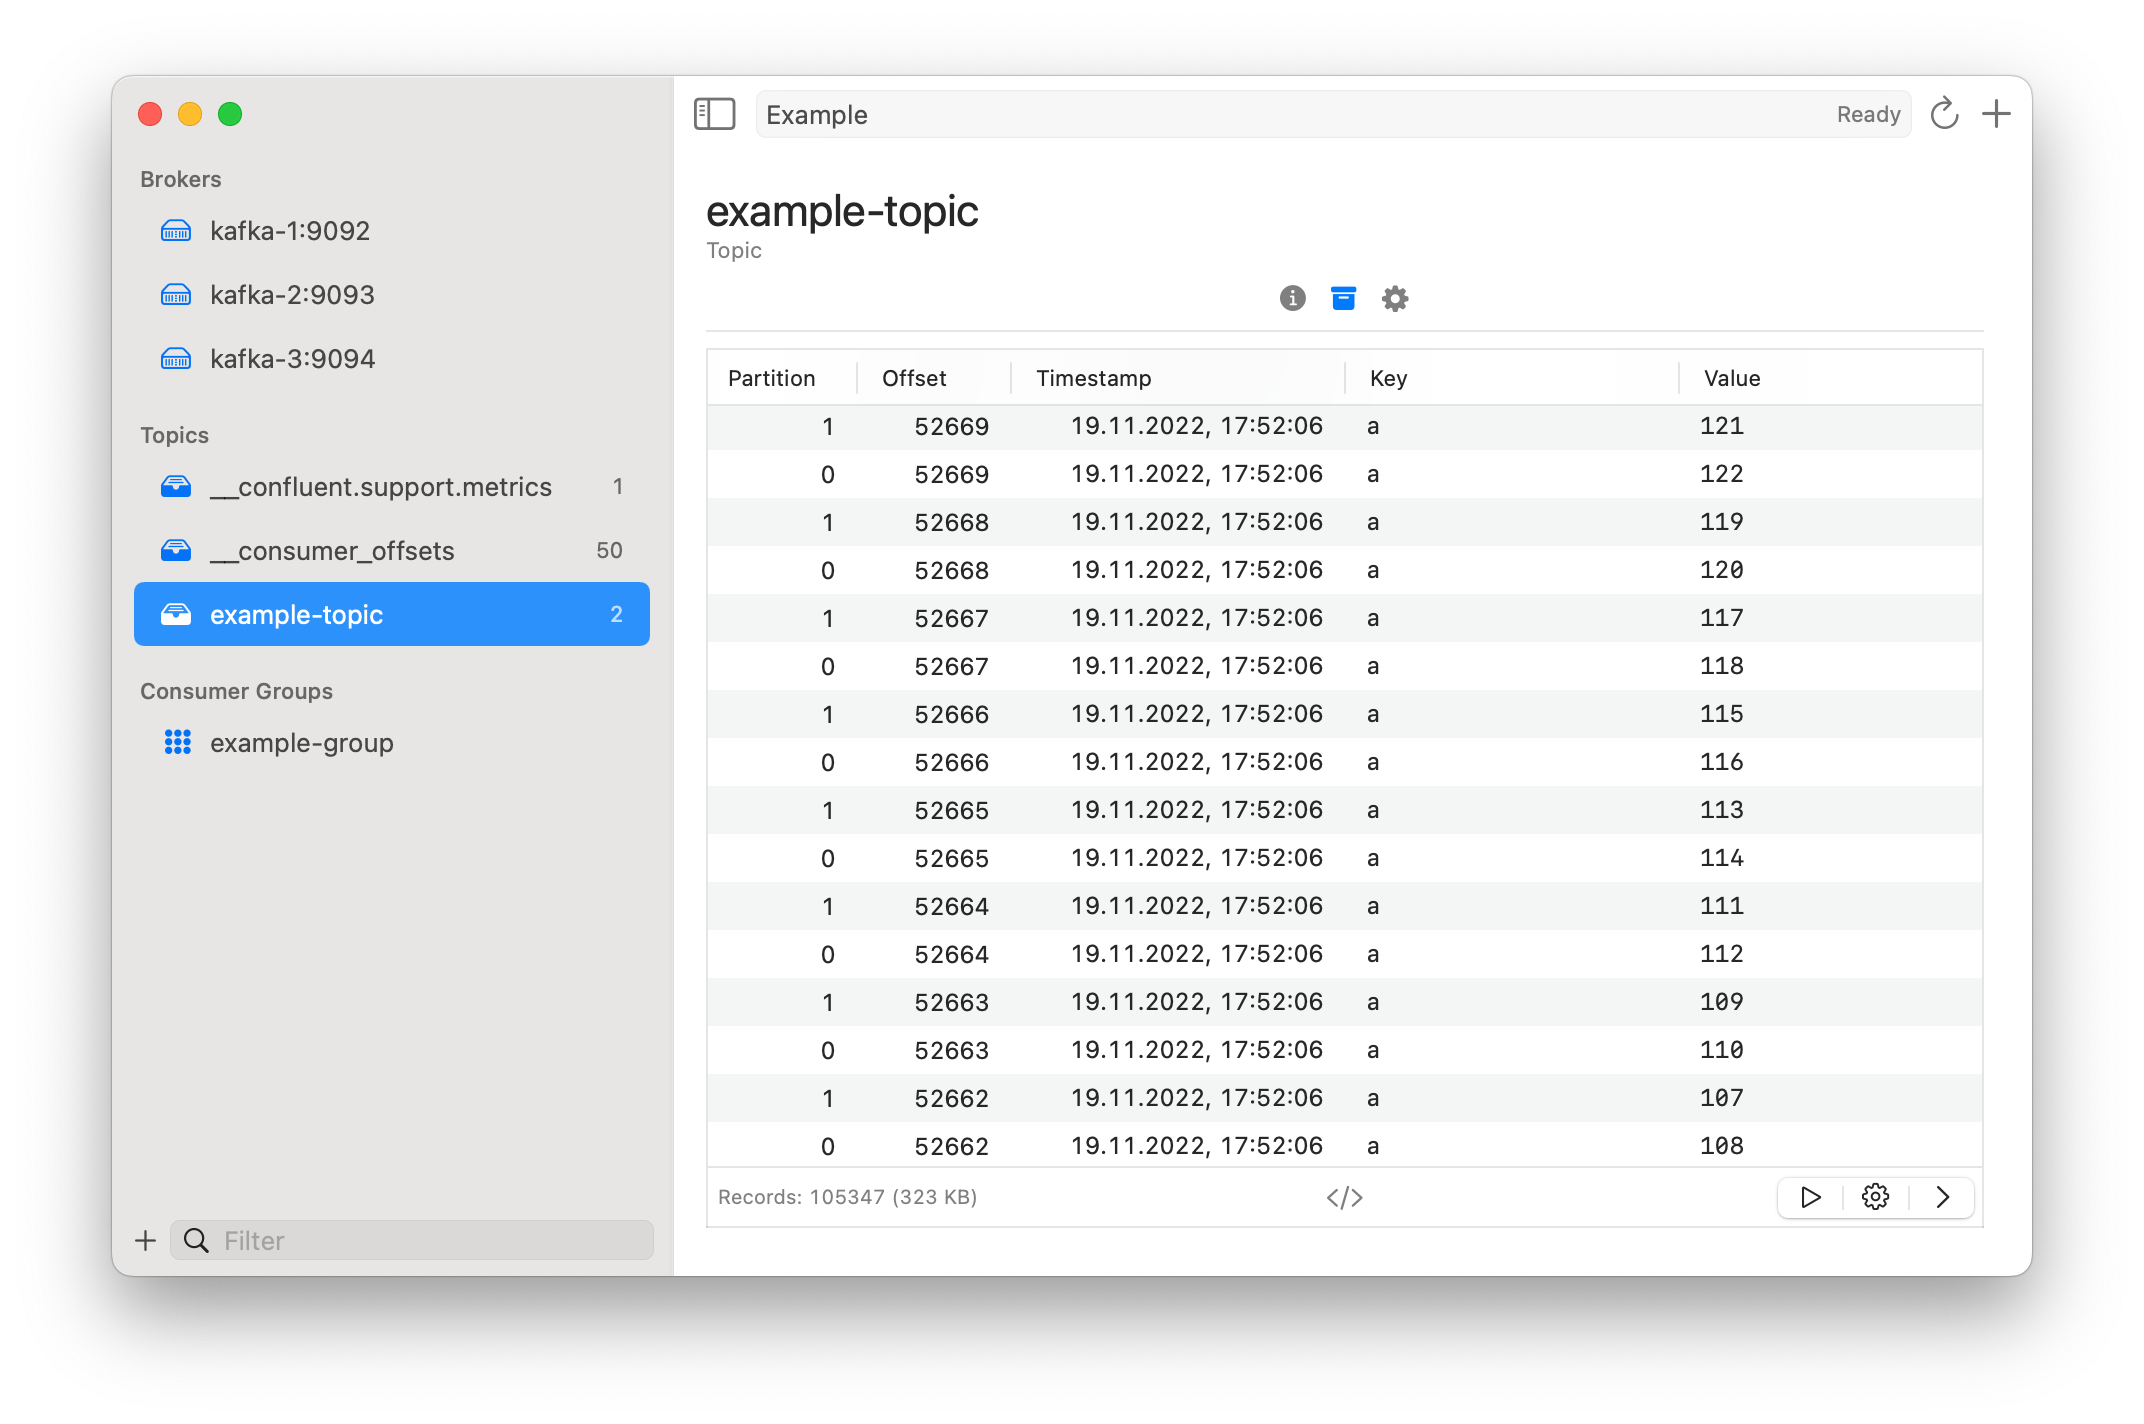Click inside the Filter input field
Viewport: 2144px width, 1424px height.
pos(412,1240)
